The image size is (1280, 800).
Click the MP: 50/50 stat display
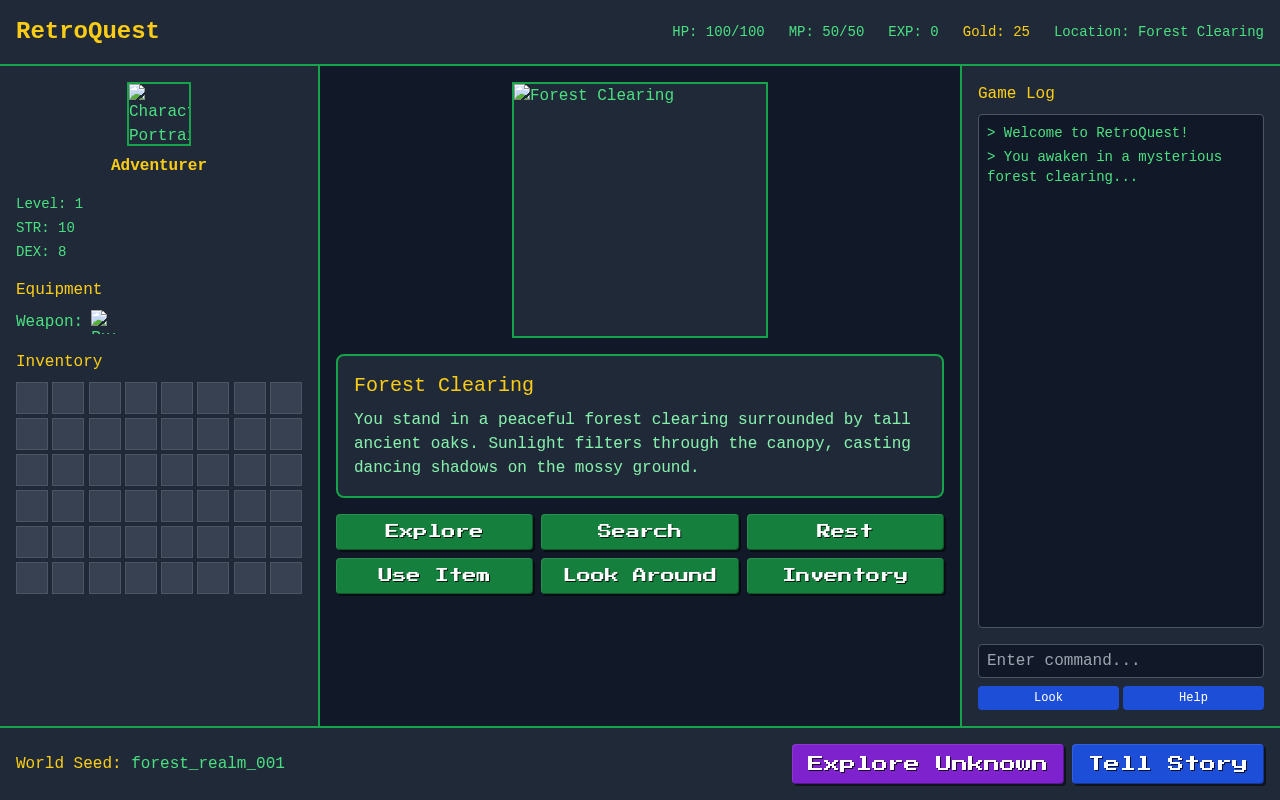(x=825, y=31)
